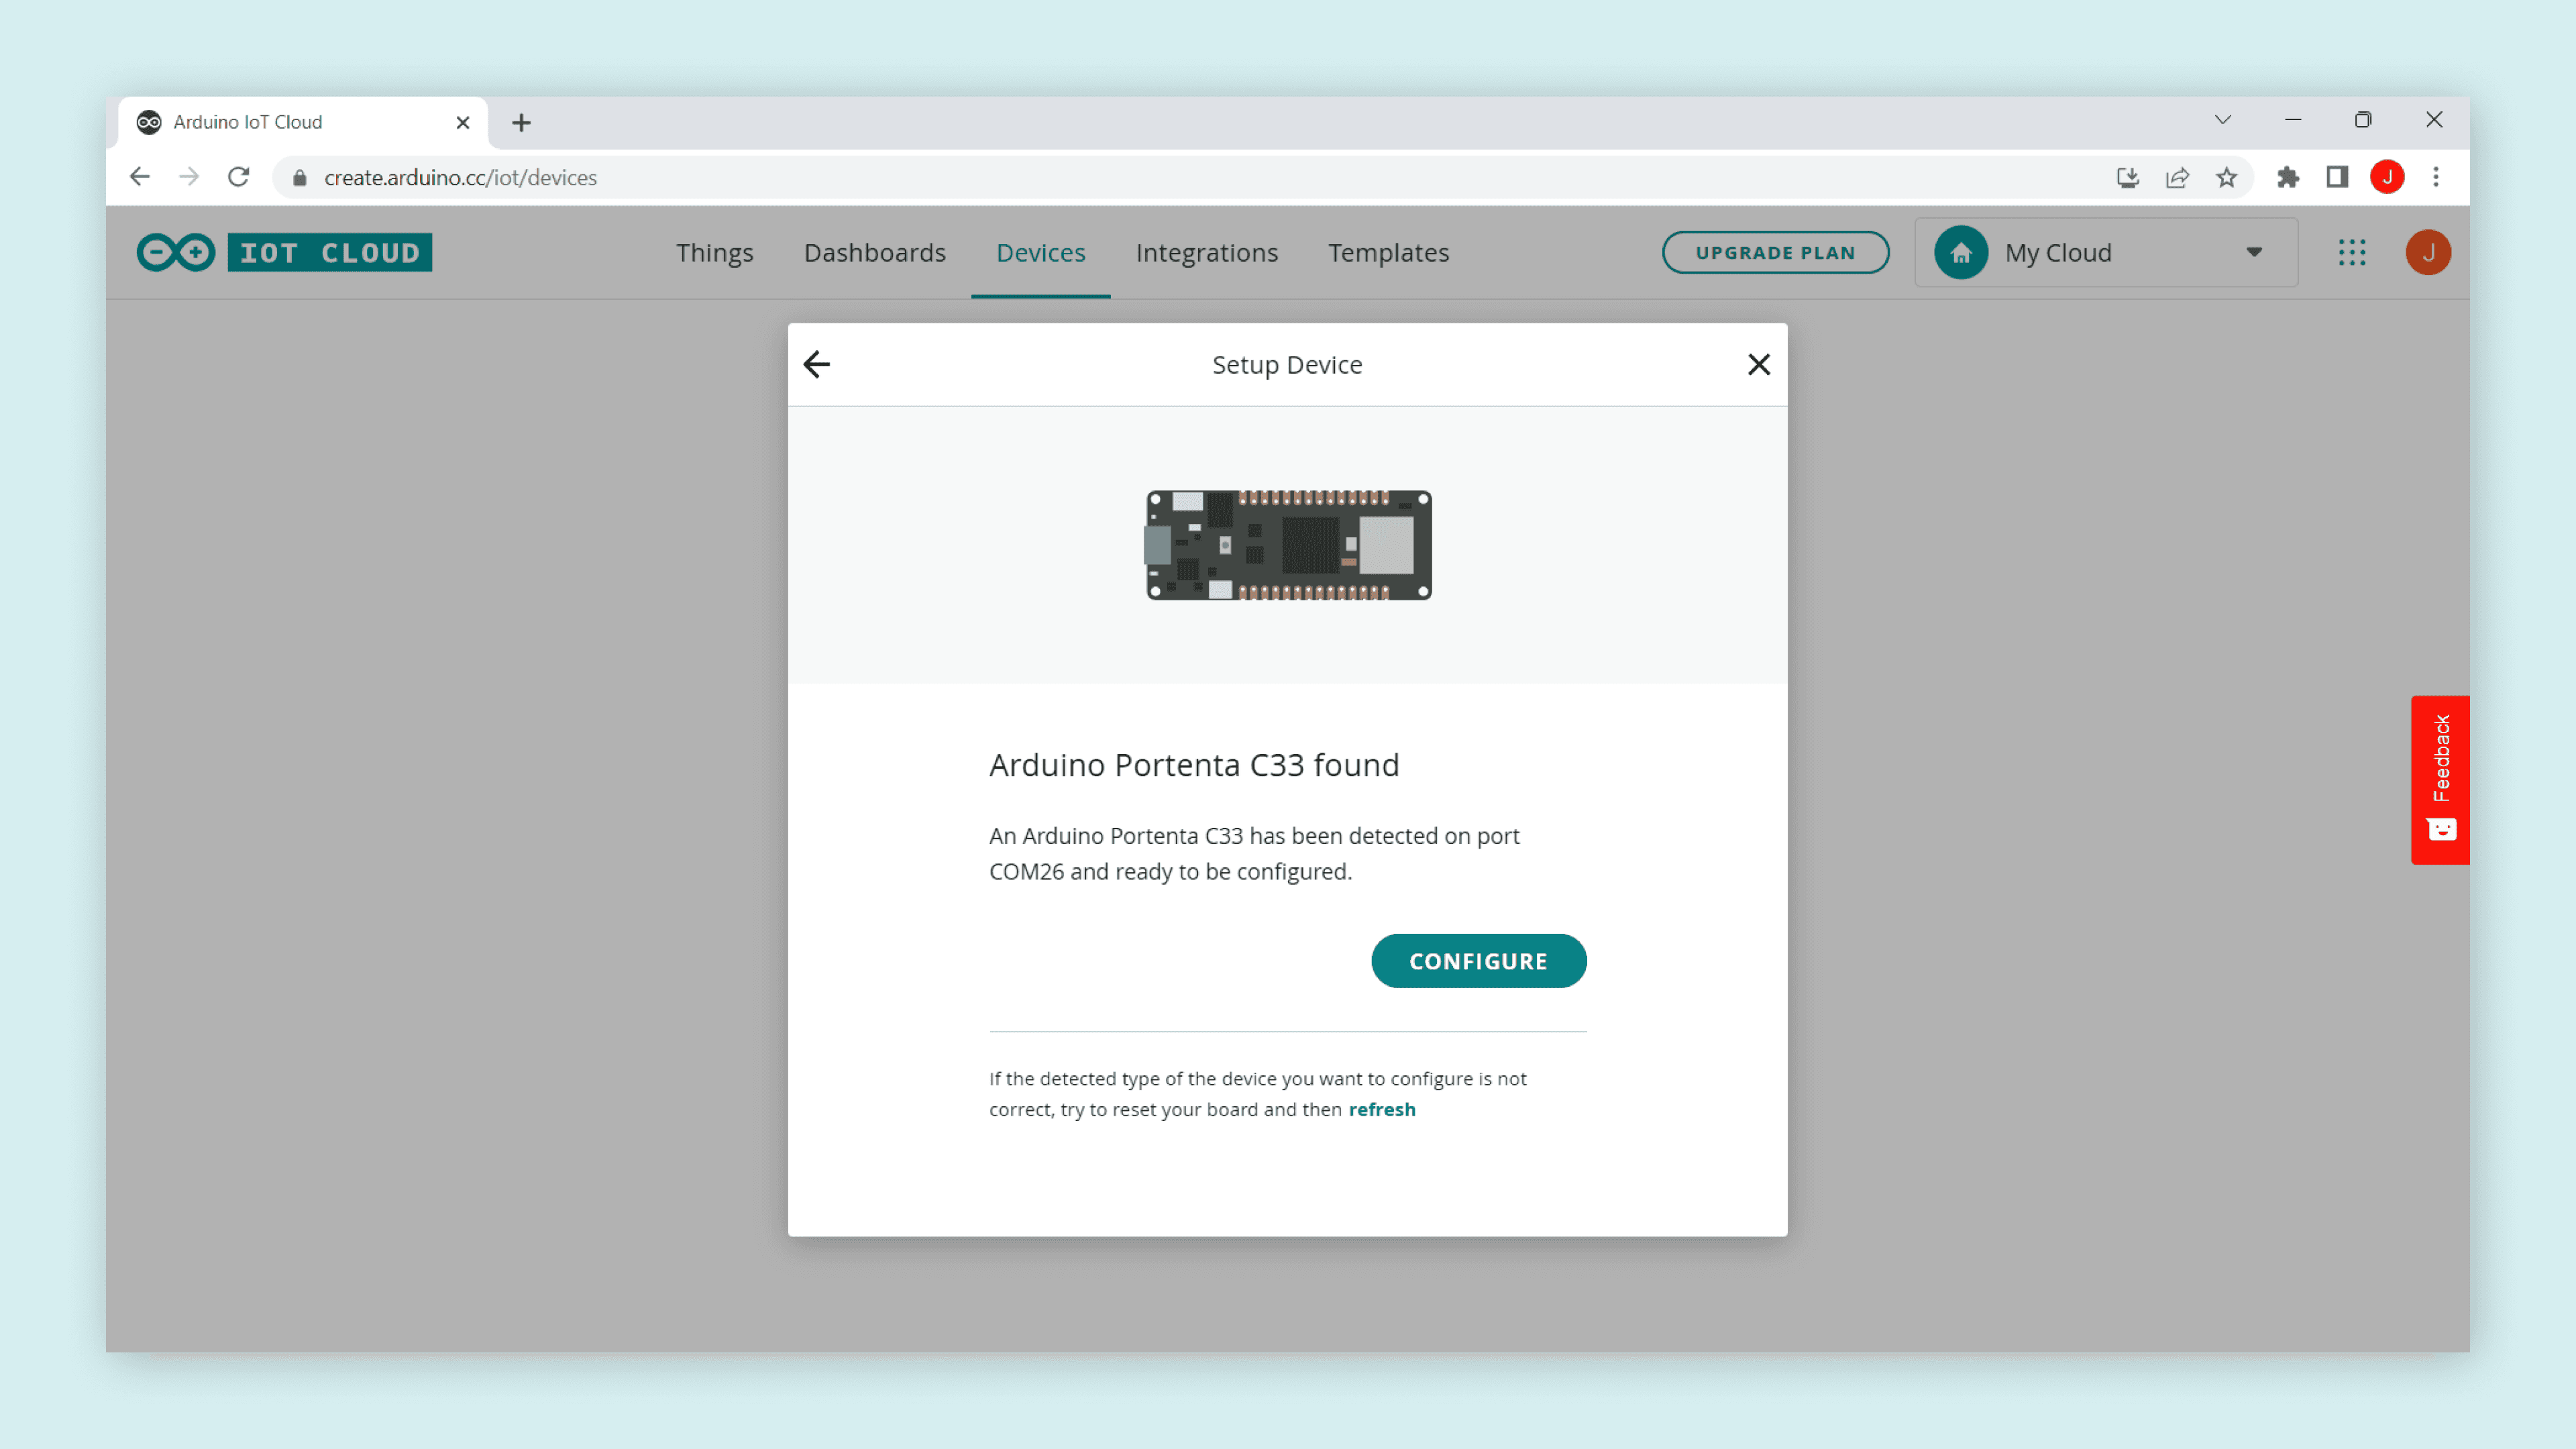
Task: Open Chrome three-dot menu
Action: point(2436,177)
